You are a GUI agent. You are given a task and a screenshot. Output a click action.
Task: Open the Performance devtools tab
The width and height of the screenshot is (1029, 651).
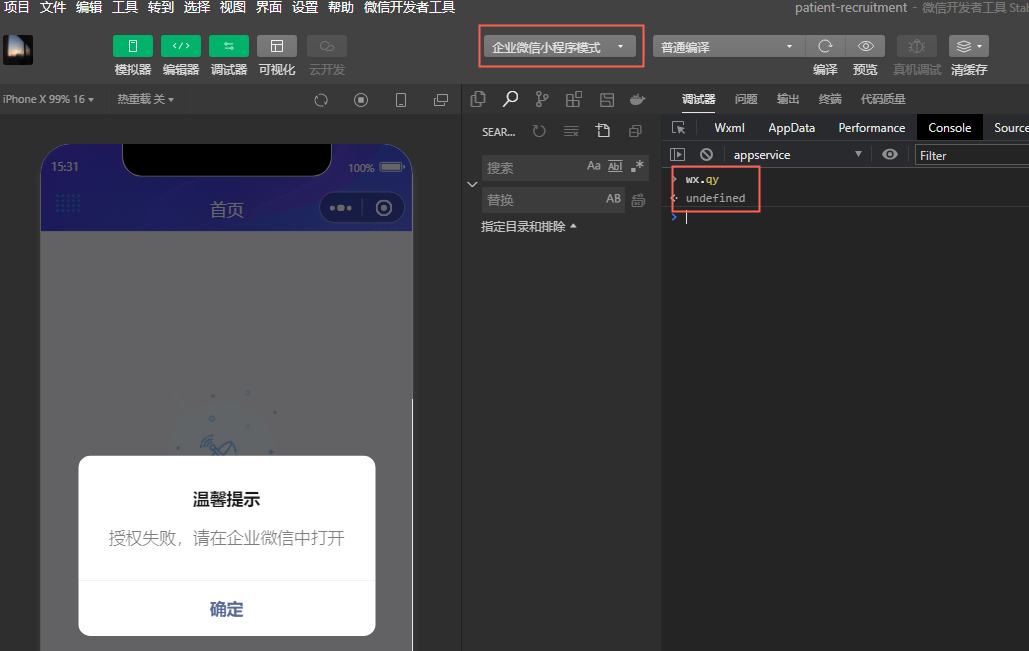872,128
